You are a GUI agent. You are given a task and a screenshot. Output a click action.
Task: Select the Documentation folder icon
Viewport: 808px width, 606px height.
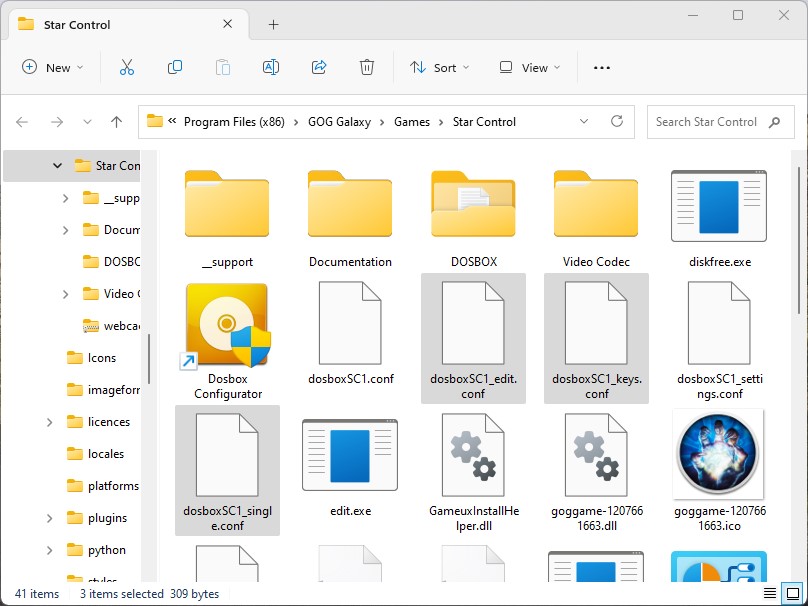click(x=350, y=204)
